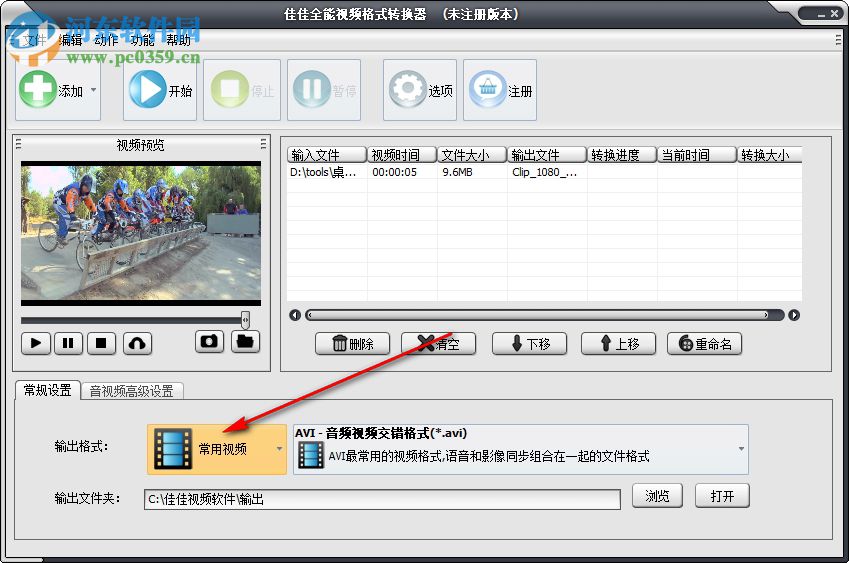Open the 帮助 menu
The height and width of the screenshot is (563, 849).
[x=178, y=40]
